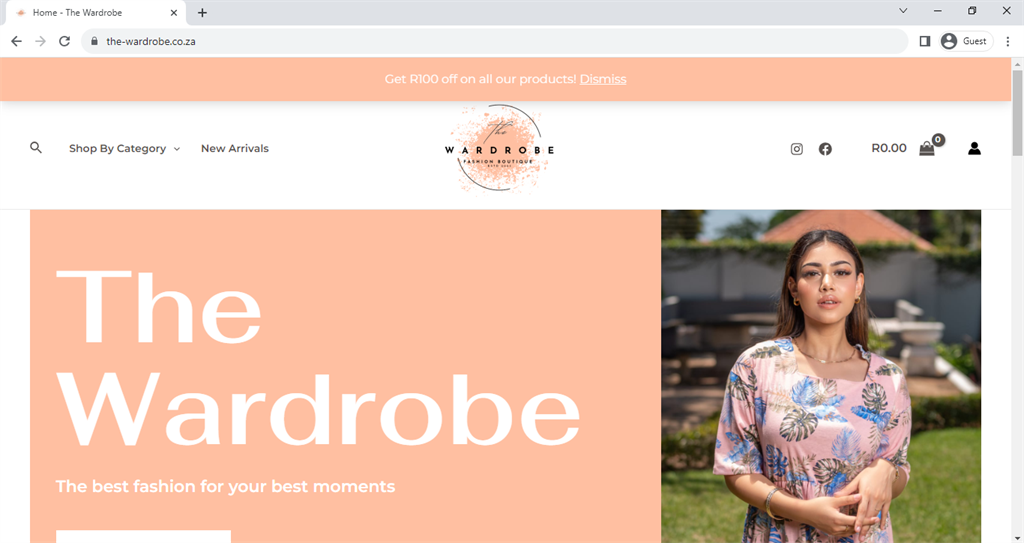Screen dimensions: 1024x543
Task: Open a new browser tab
Action: click(202, 12)
